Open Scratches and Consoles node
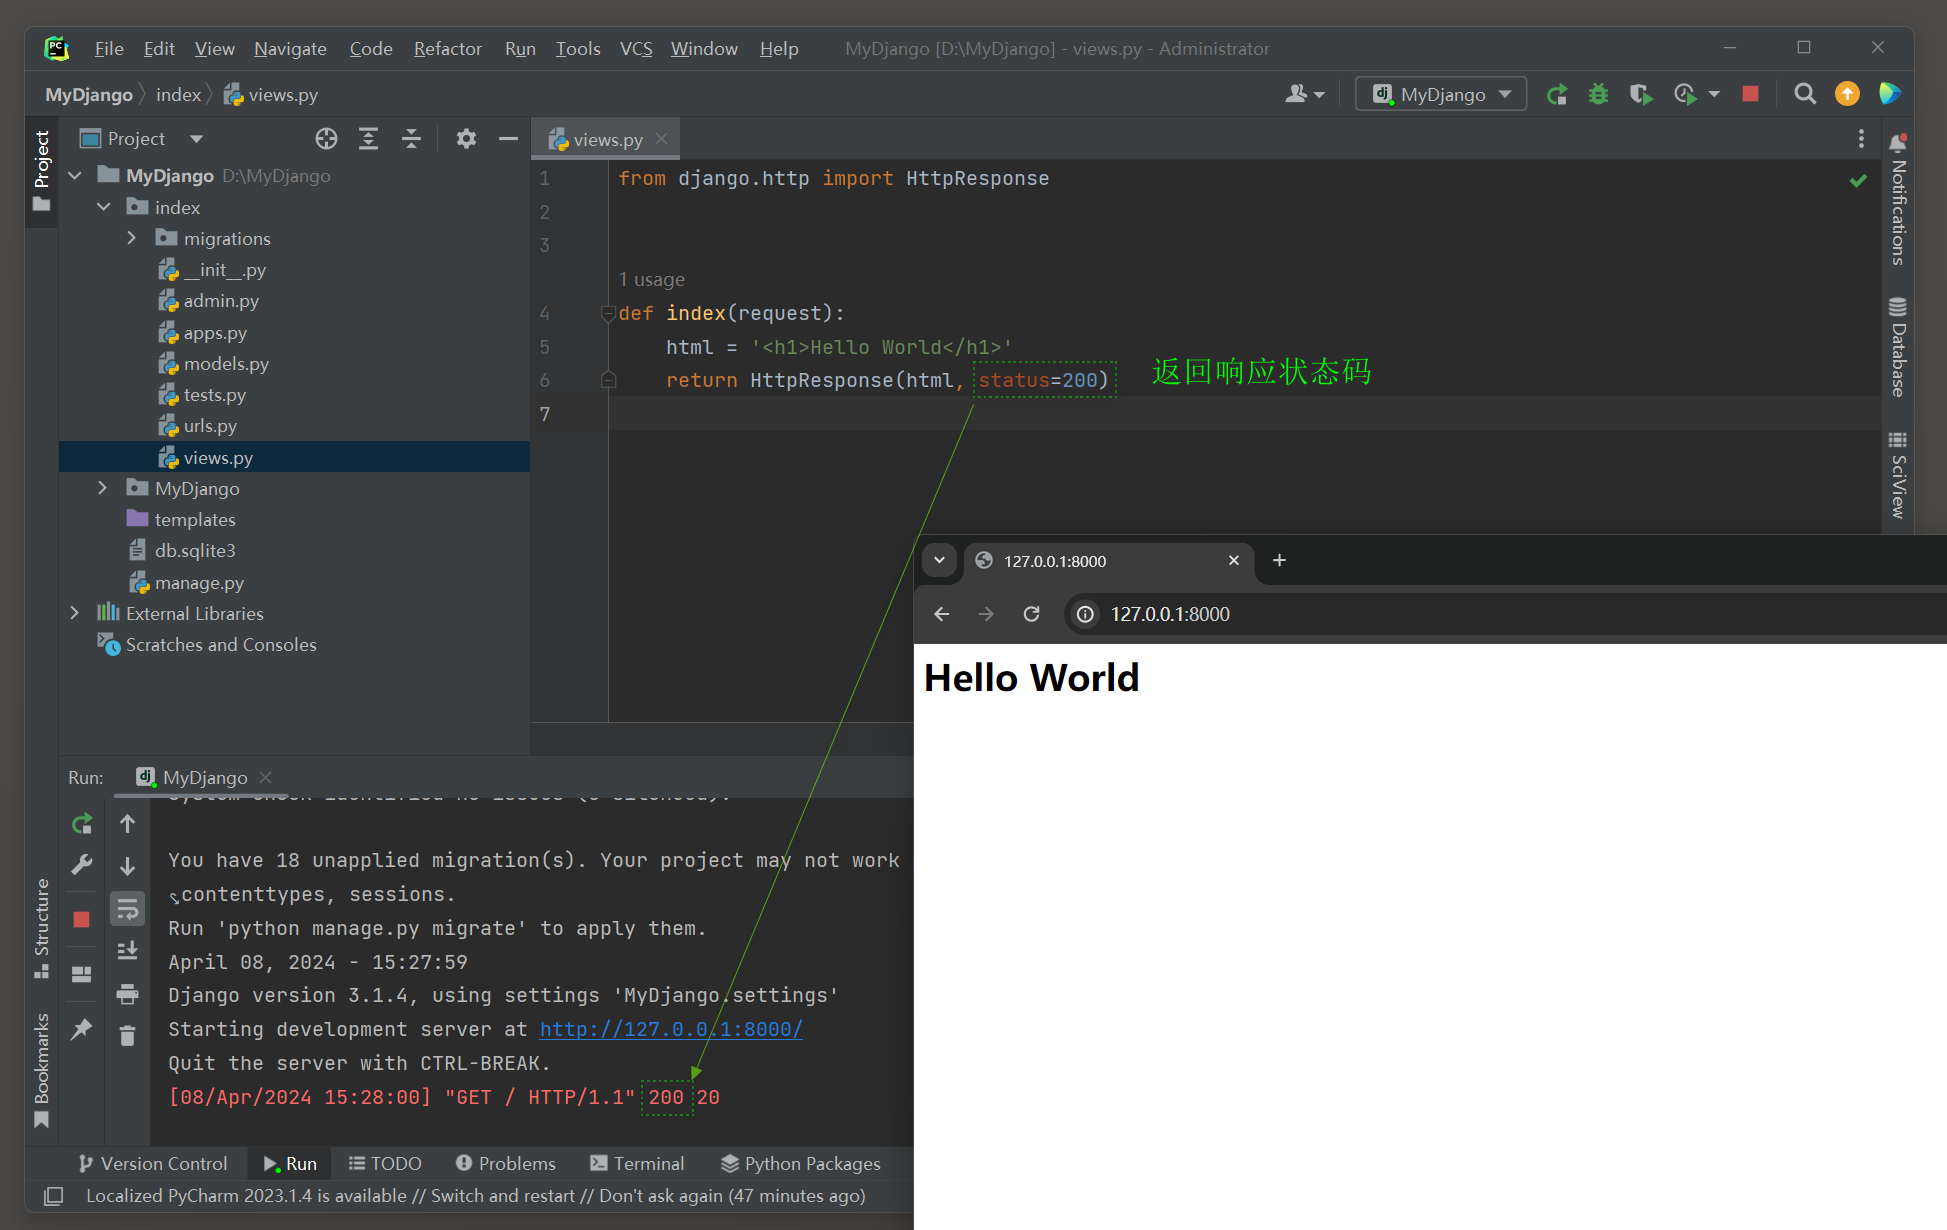This screenshot has width=1947, height=1230. point(221,645)
